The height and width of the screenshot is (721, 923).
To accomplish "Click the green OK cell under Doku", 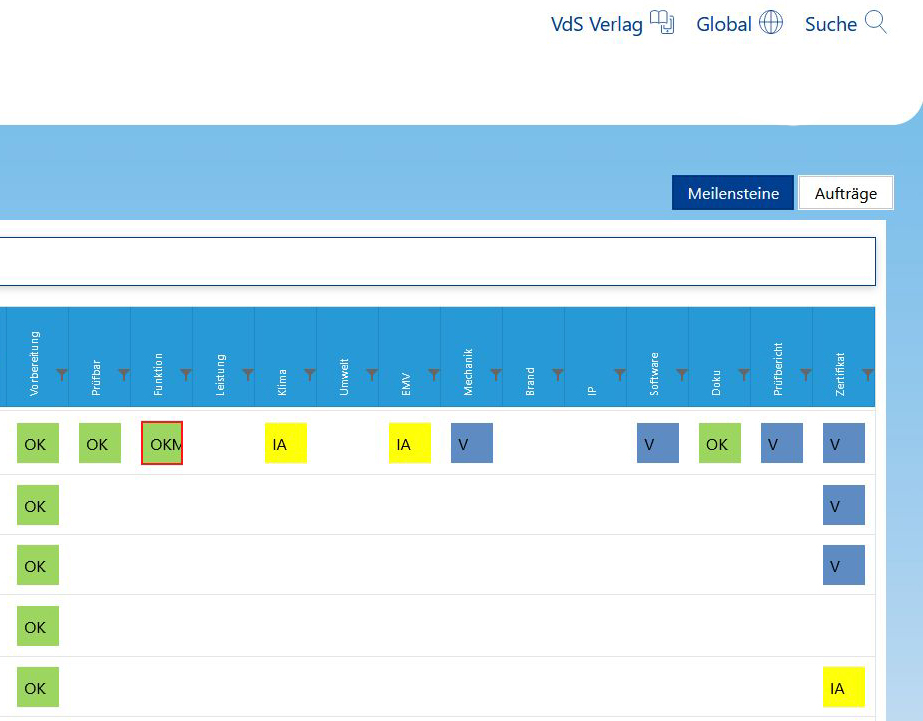I will pos(720,443).
